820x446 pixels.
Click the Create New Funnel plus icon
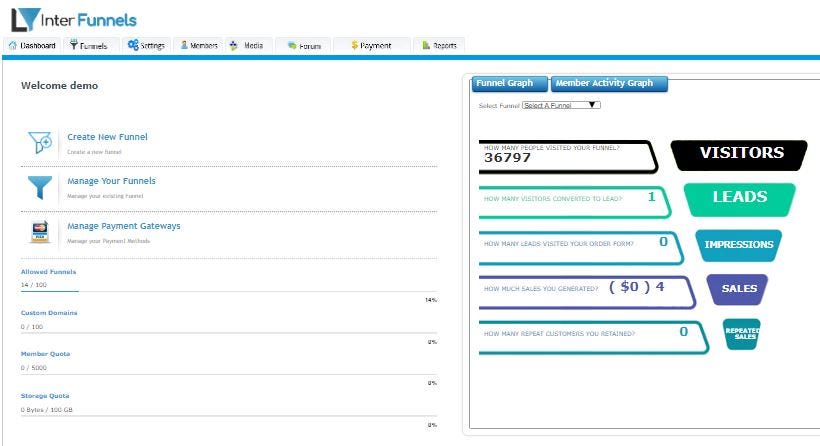40,142
